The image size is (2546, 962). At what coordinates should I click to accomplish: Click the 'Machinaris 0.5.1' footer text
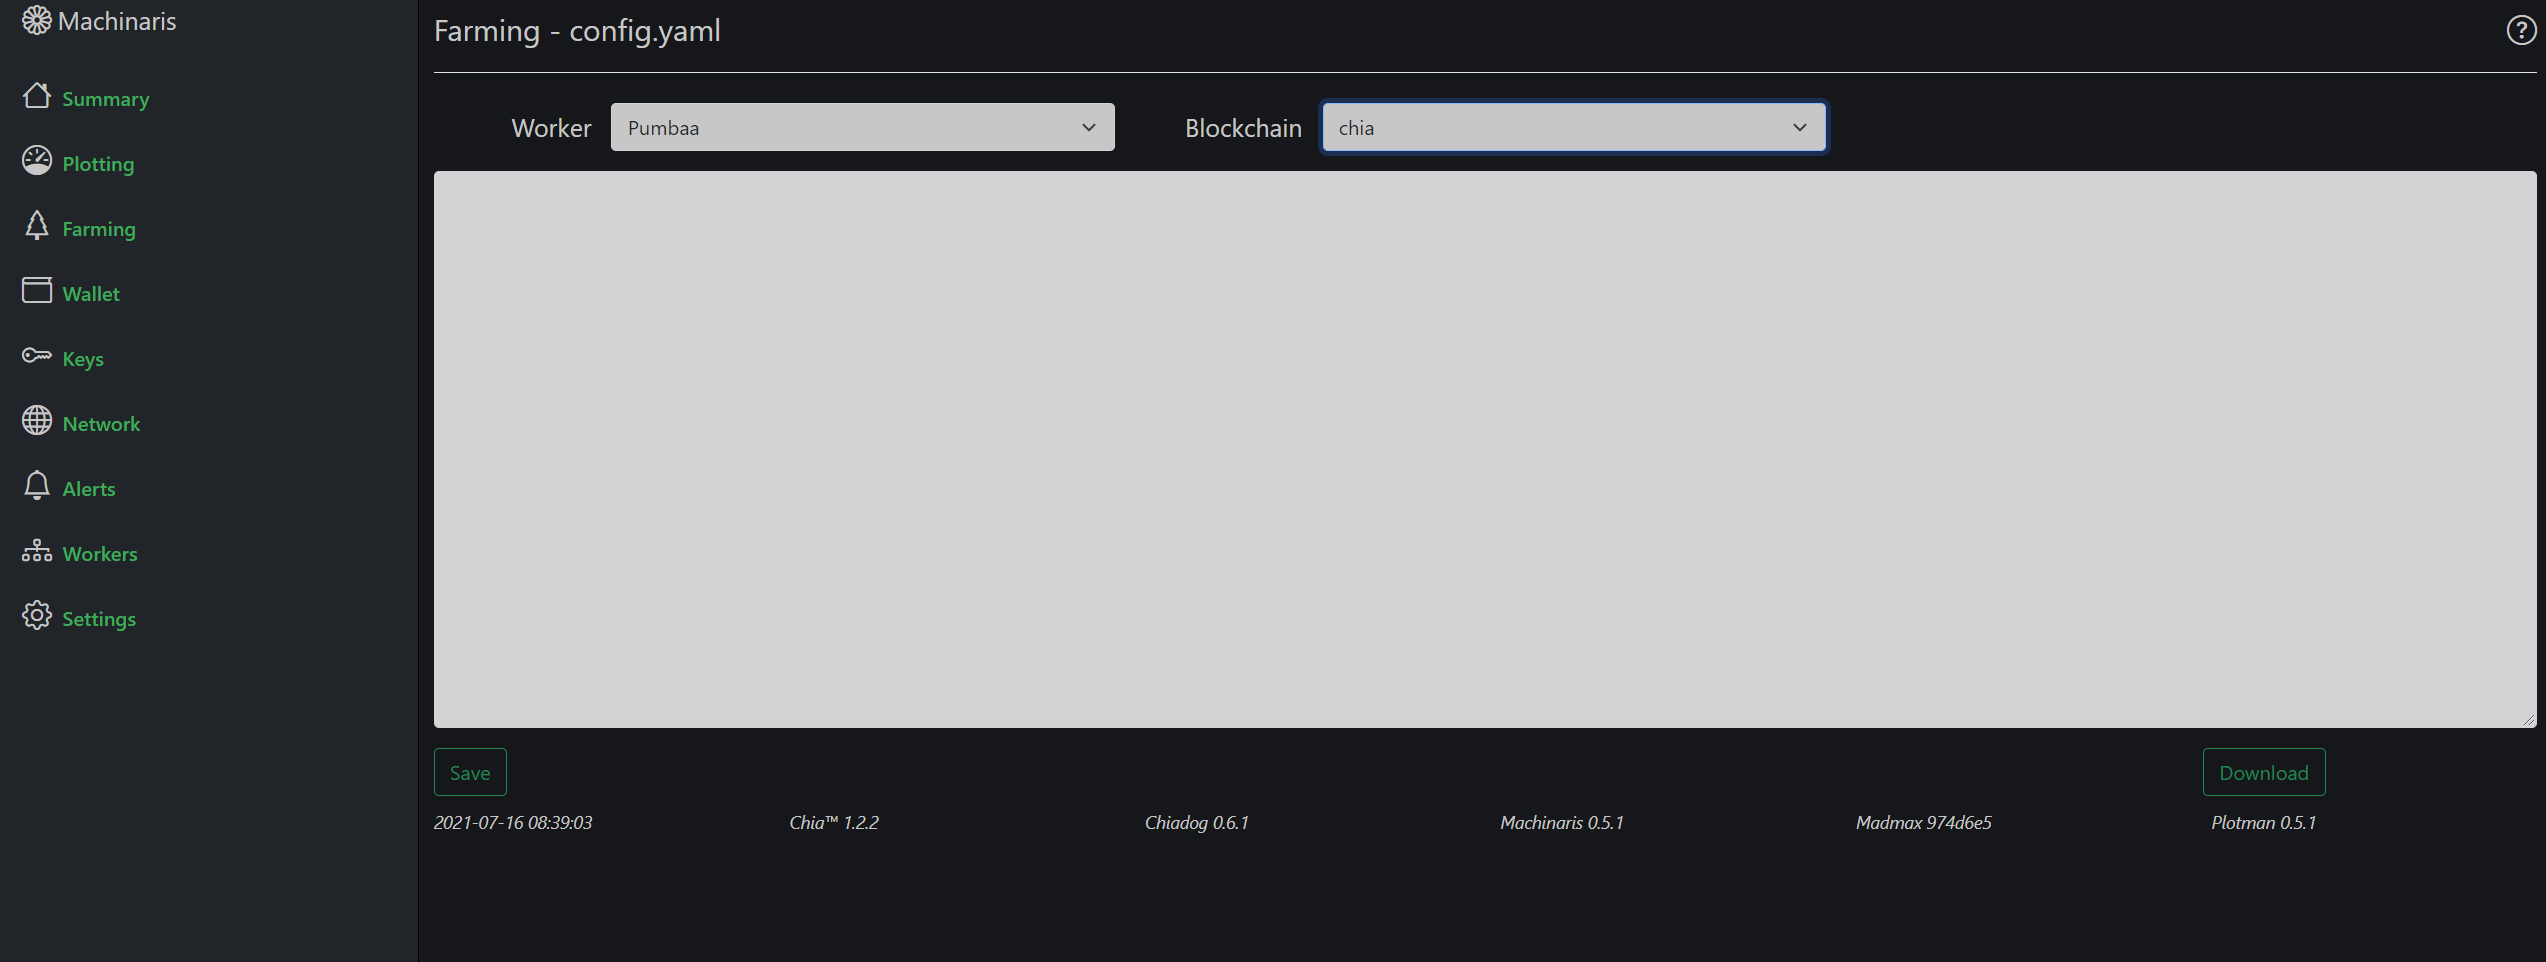[x=1562, y=823]
